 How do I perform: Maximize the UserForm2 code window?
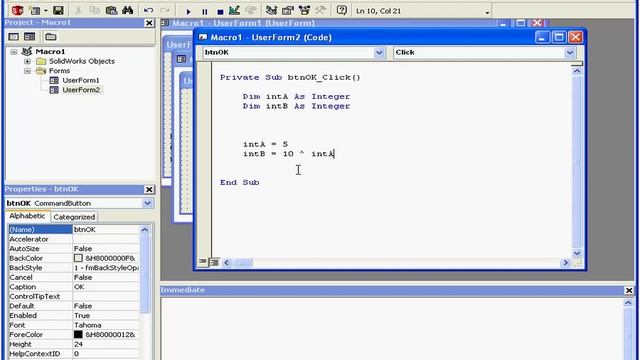pos(558,38)
